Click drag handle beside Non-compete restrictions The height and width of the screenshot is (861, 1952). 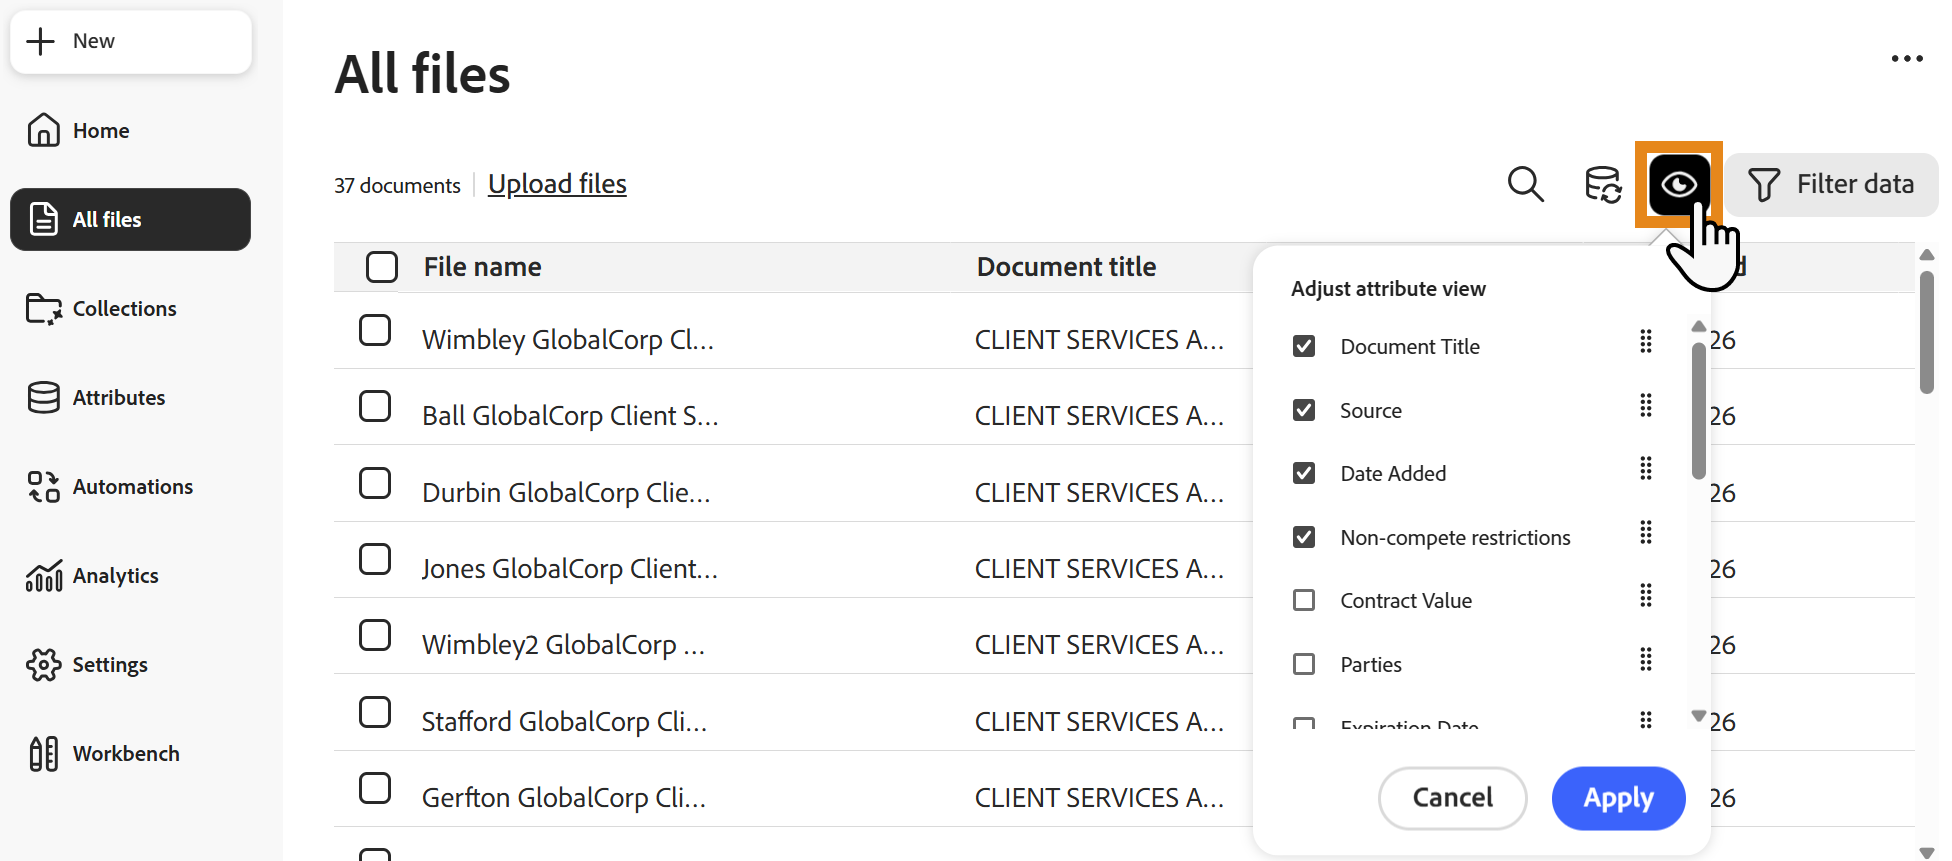tap(1646, 532)
